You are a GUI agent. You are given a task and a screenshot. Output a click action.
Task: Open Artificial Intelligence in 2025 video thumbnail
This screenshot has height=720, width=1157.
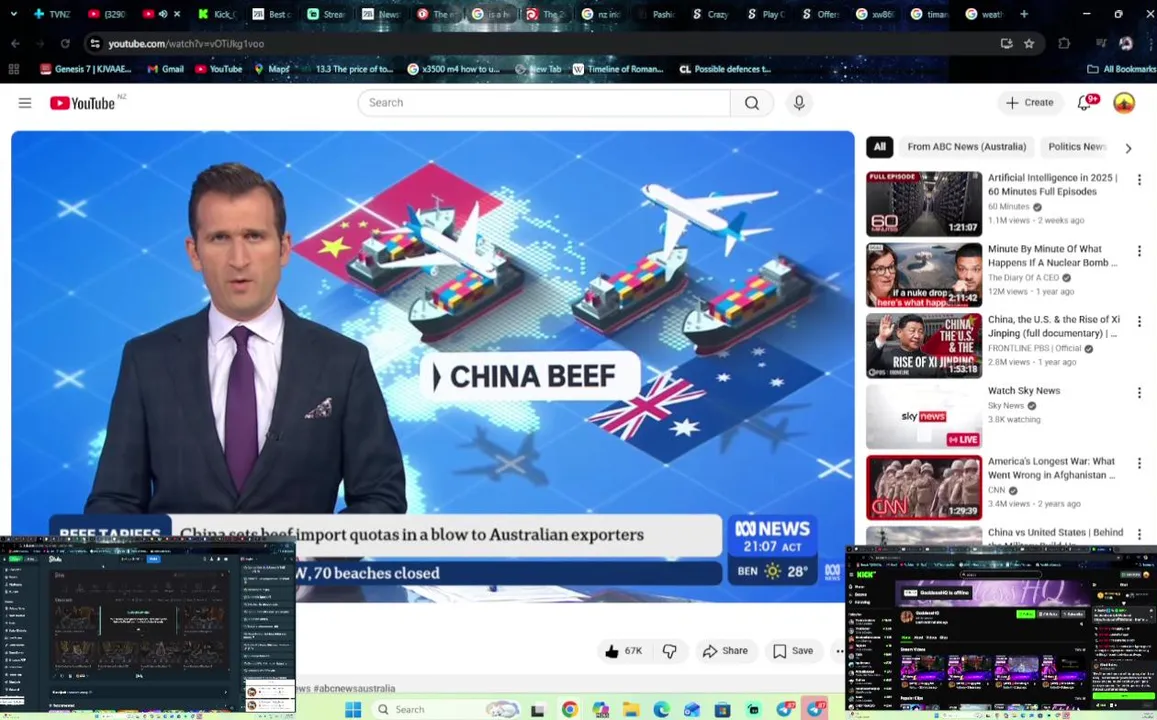[924, 204]
